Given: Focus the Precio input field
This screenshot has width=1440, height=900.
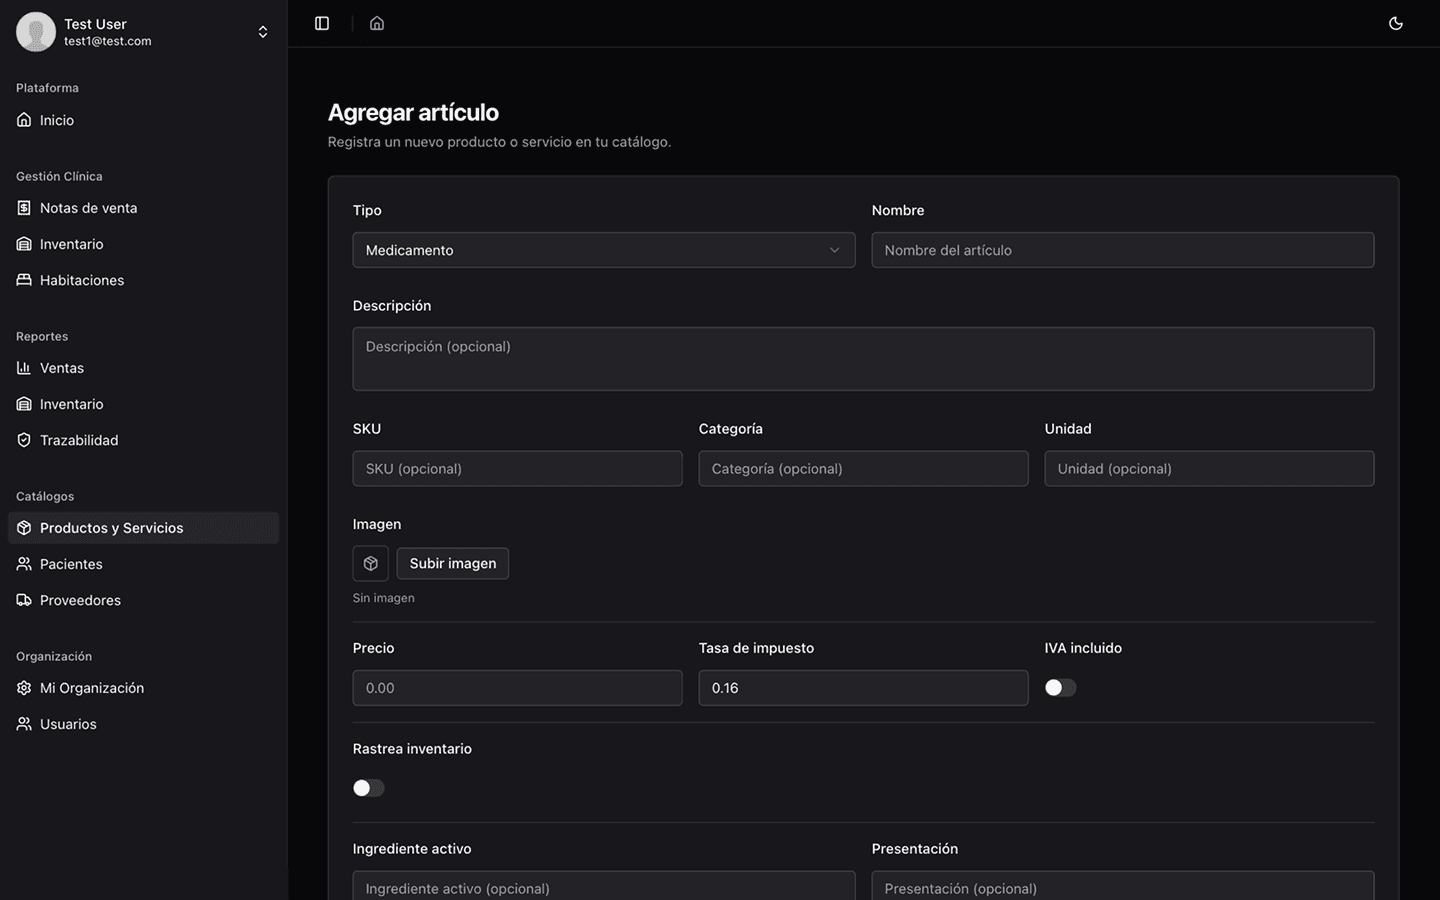Looking at the screenshot, I should tap(517, 688).
